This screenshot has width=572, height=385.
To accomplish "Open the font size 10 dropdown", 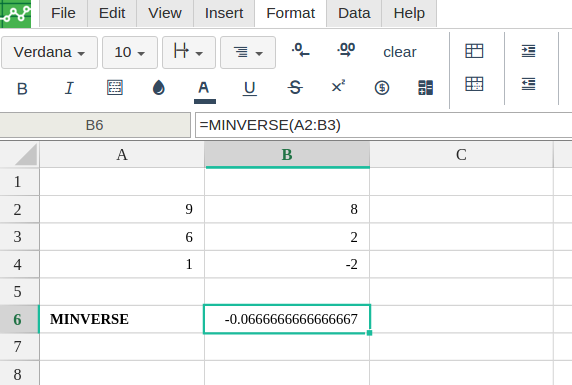I will coord(130,53).
